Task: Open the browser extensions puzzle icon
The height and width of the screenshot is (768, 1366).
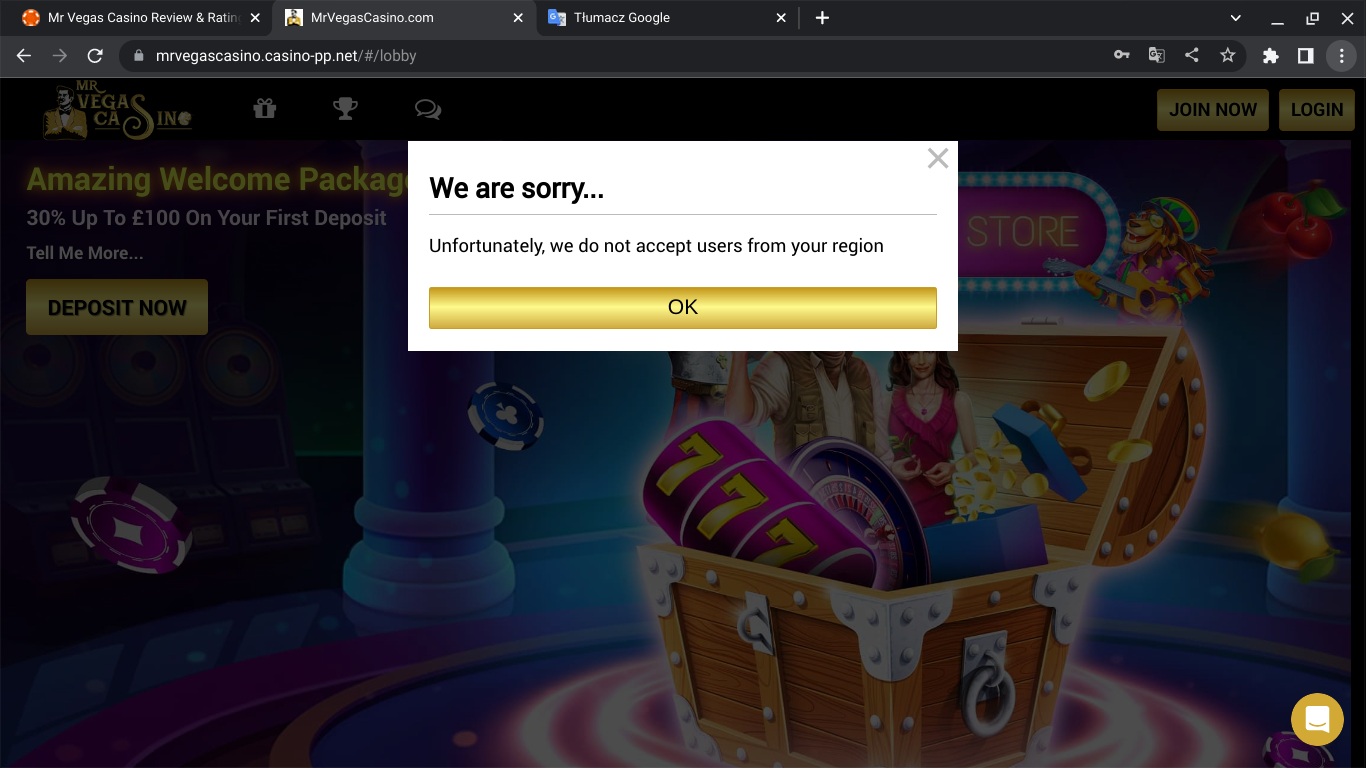Action: [x=1270, y=56]
